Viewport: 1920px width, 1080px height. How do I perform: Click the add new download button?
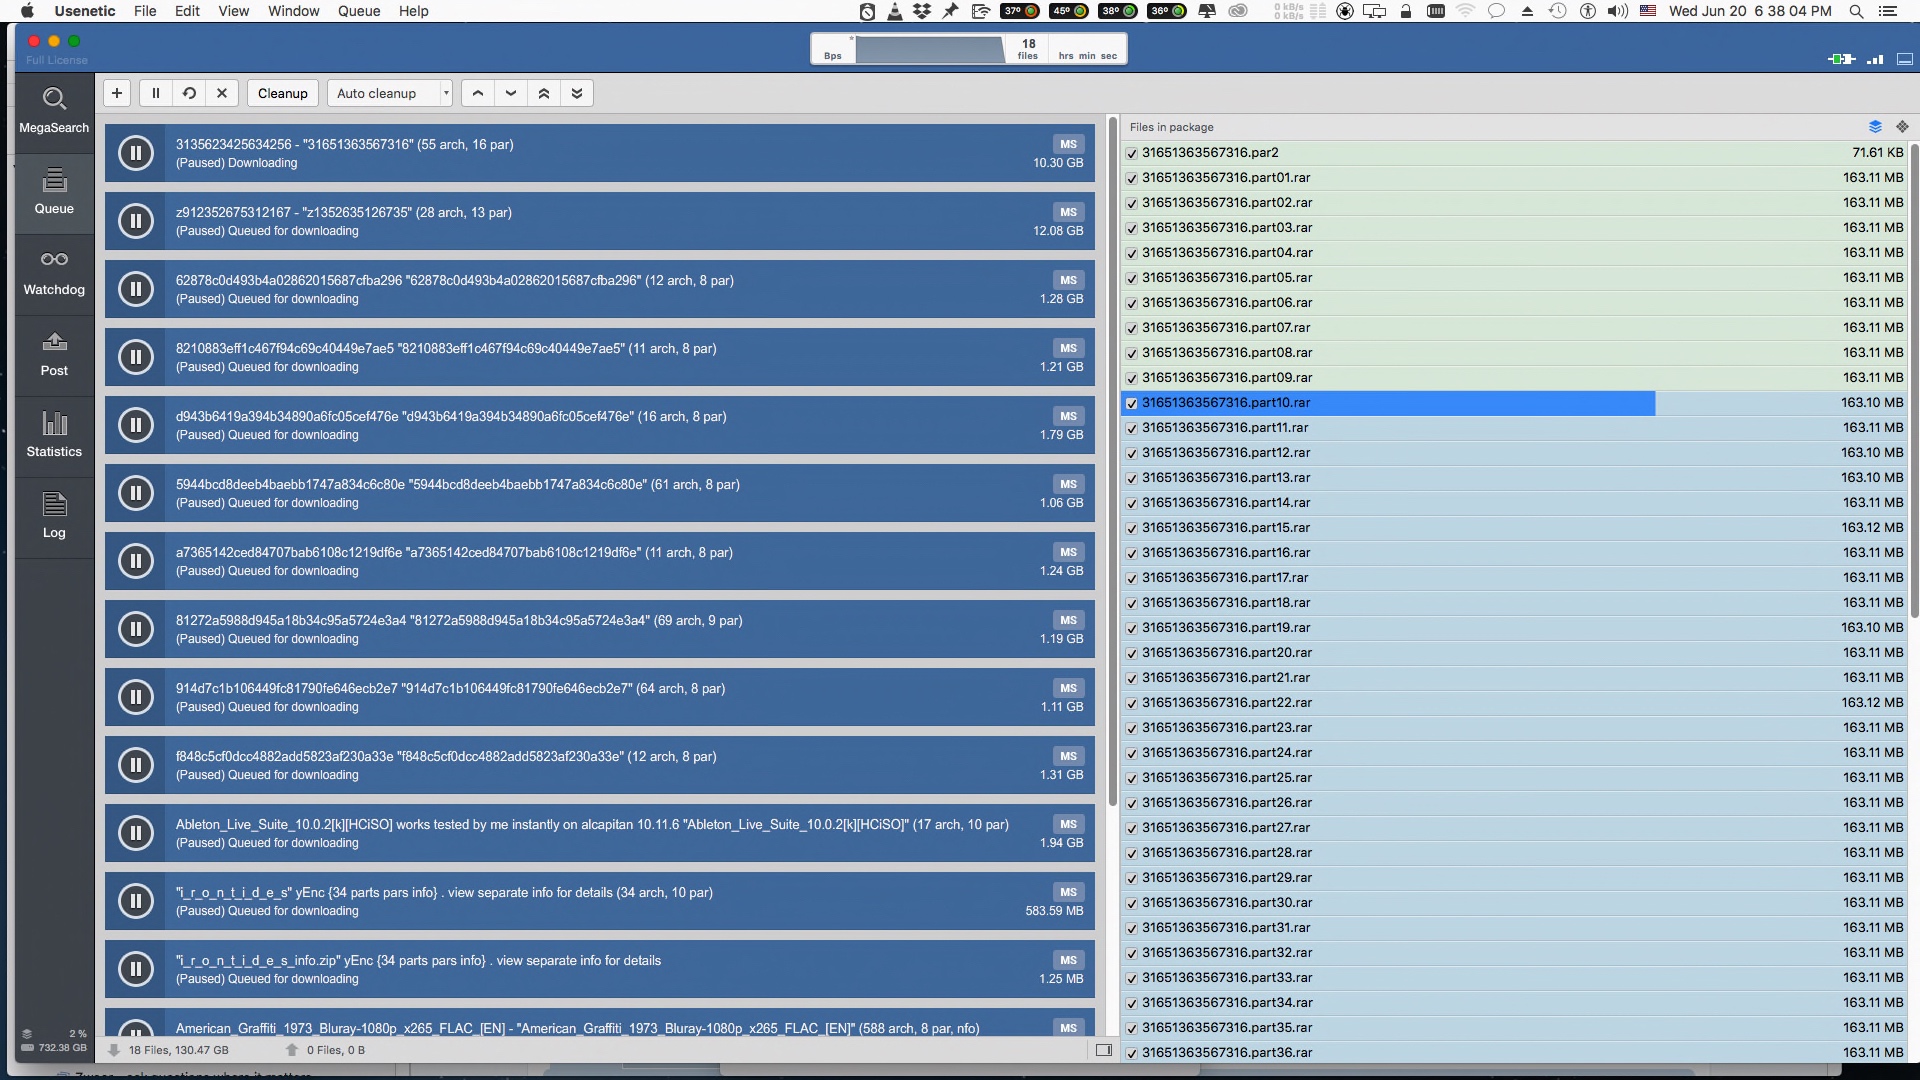[116, 92]
